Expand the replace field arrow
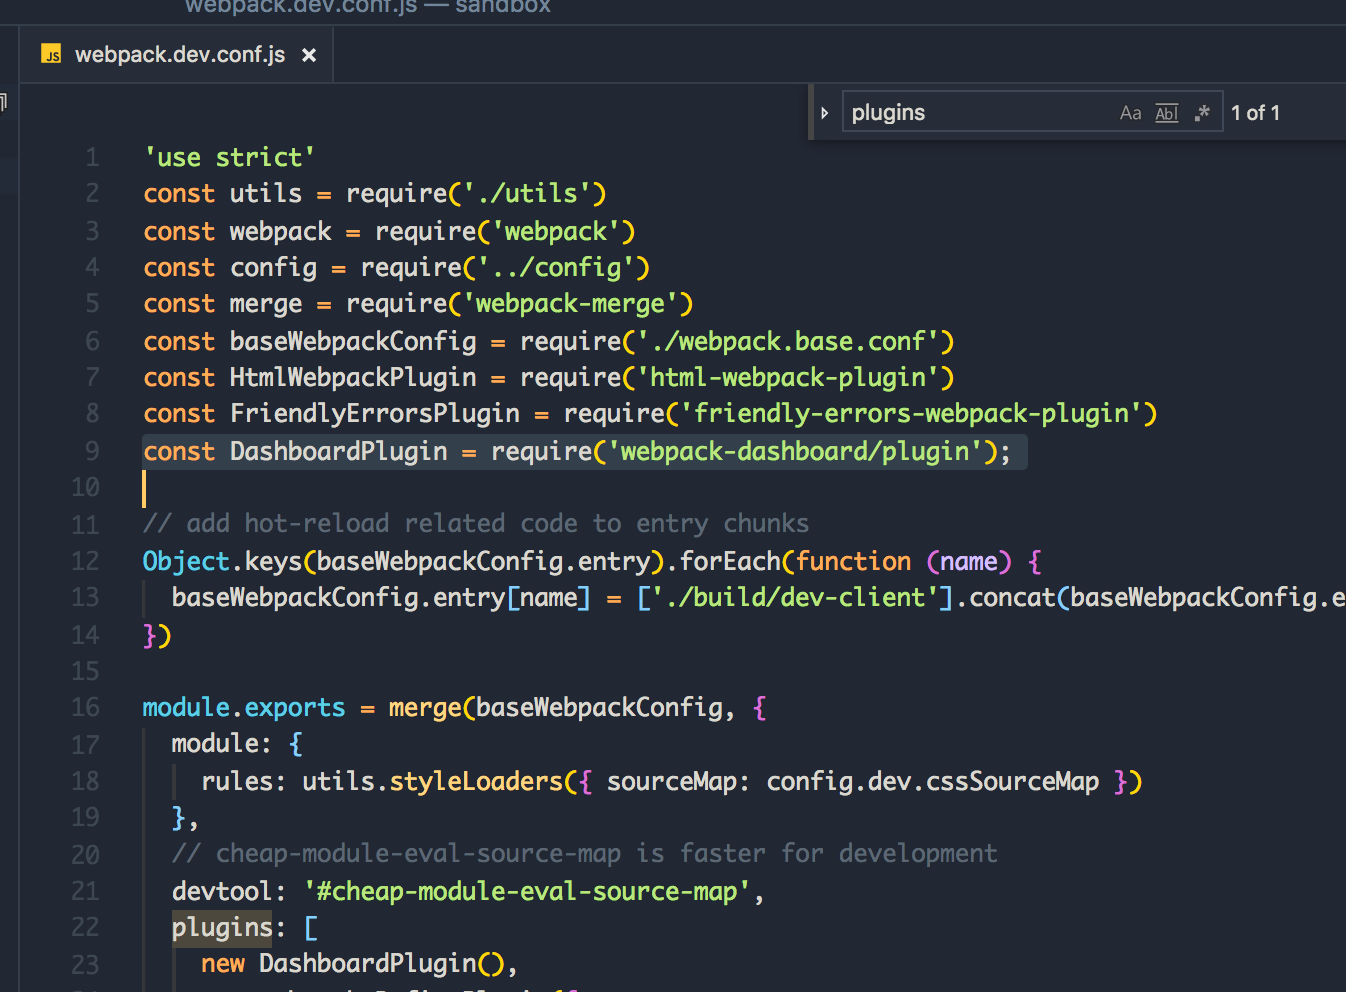This screenshot has height=992, width=1346. (824, 113)
